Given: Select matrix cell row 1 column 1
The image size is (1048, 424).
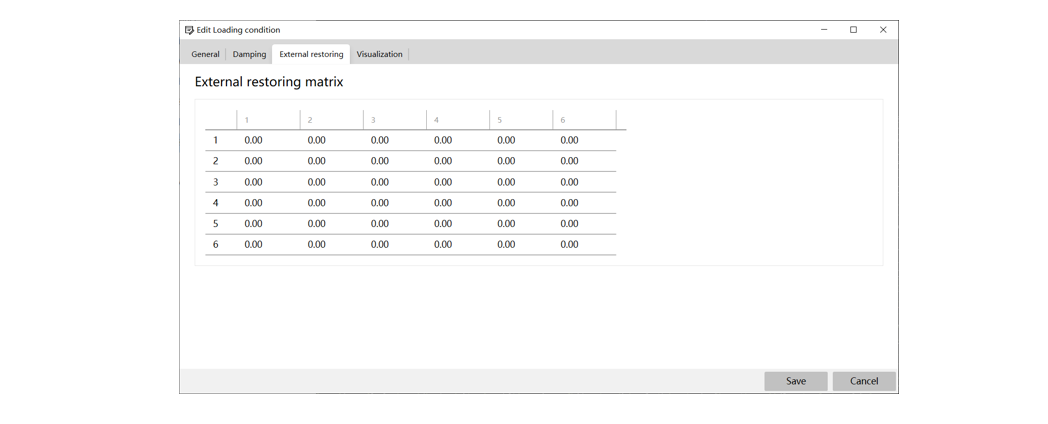Looking at the screenshot, I should pyautogui.click(x=268, y=140).
